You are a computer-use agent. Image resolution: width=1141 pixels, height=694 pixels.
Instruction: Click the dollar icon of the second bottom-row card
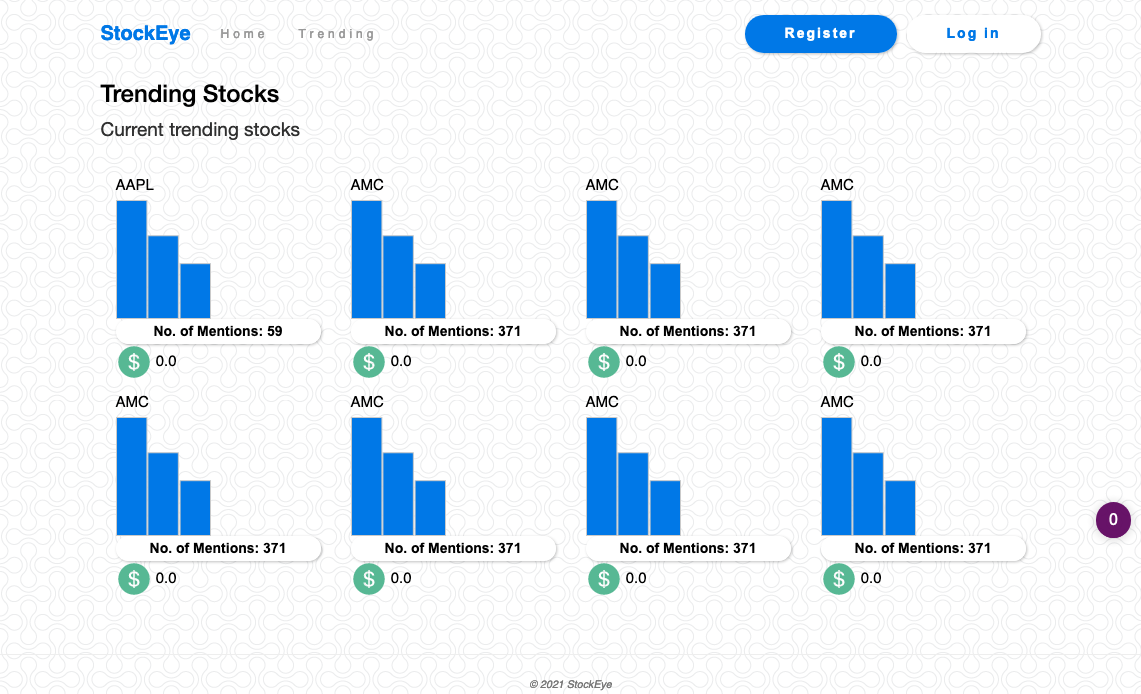pyautogui.click(x=369, y=579)
